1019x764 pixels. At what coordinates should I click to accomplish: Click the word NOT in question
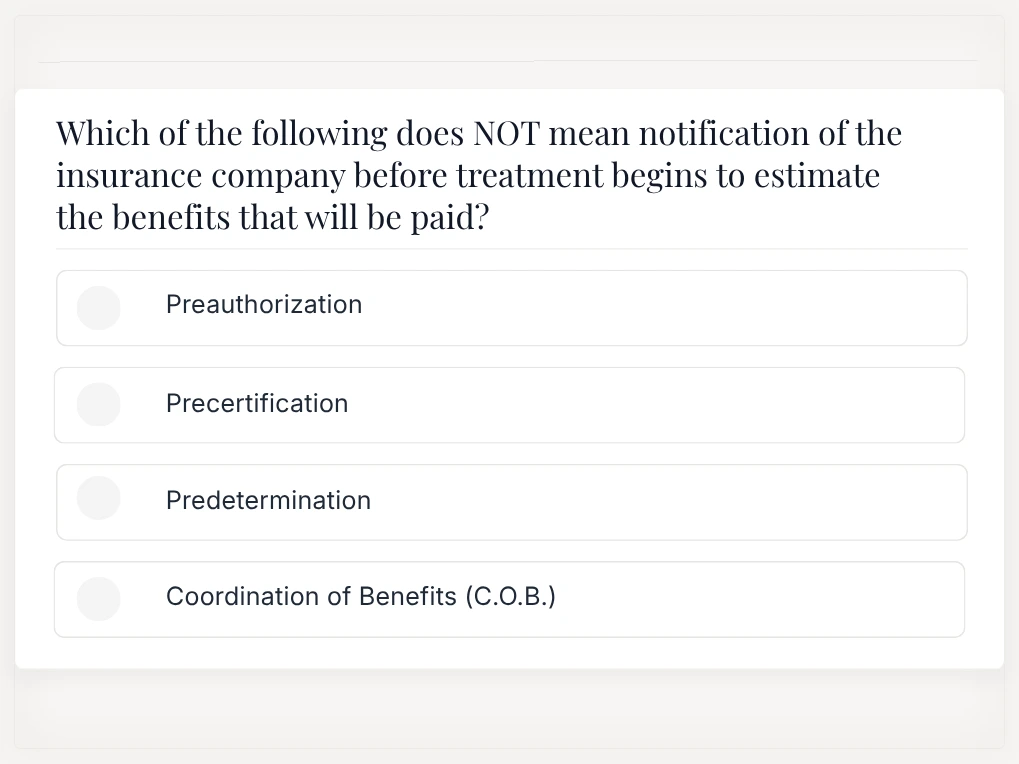tap(506, 133)
